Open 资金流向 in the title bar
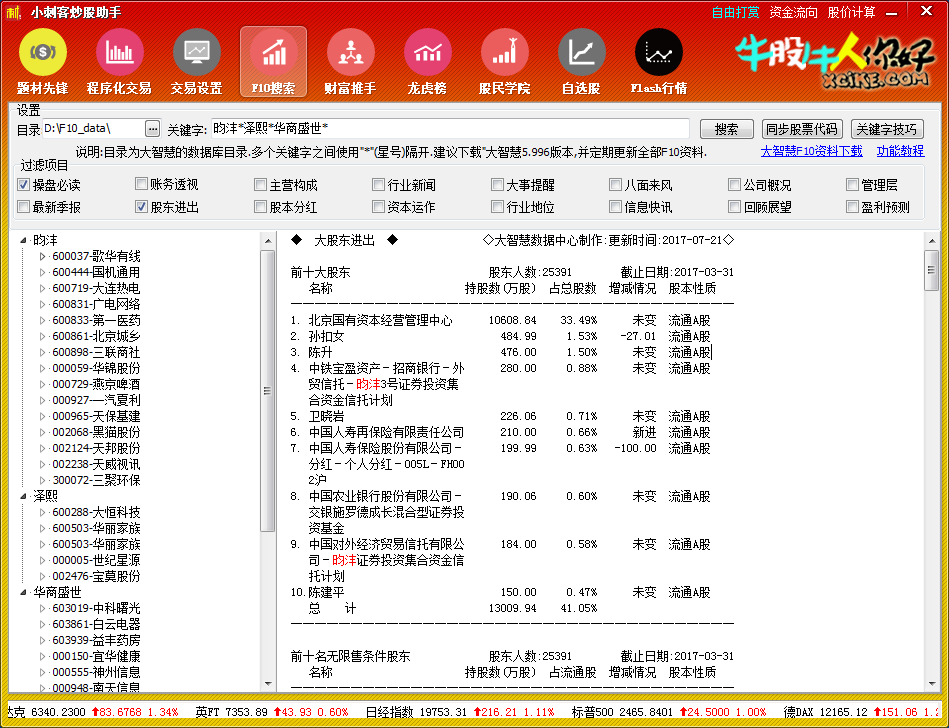 click(x=793, y=12)
